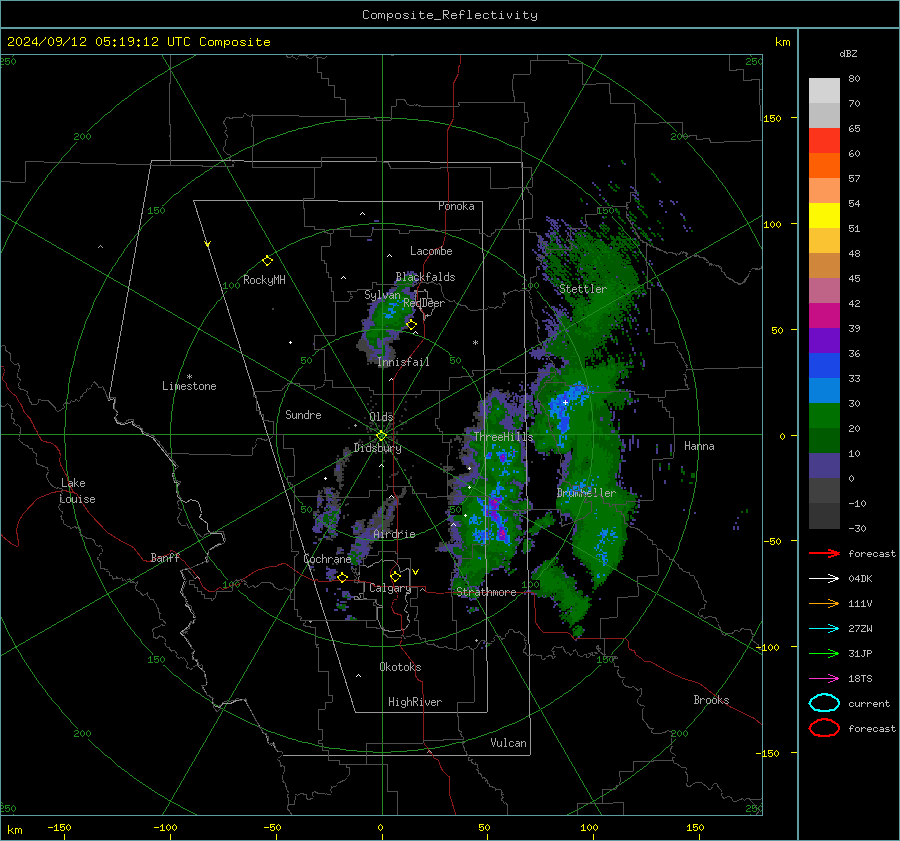
Task: Click the Brooks city label
Action: (711, 700)
